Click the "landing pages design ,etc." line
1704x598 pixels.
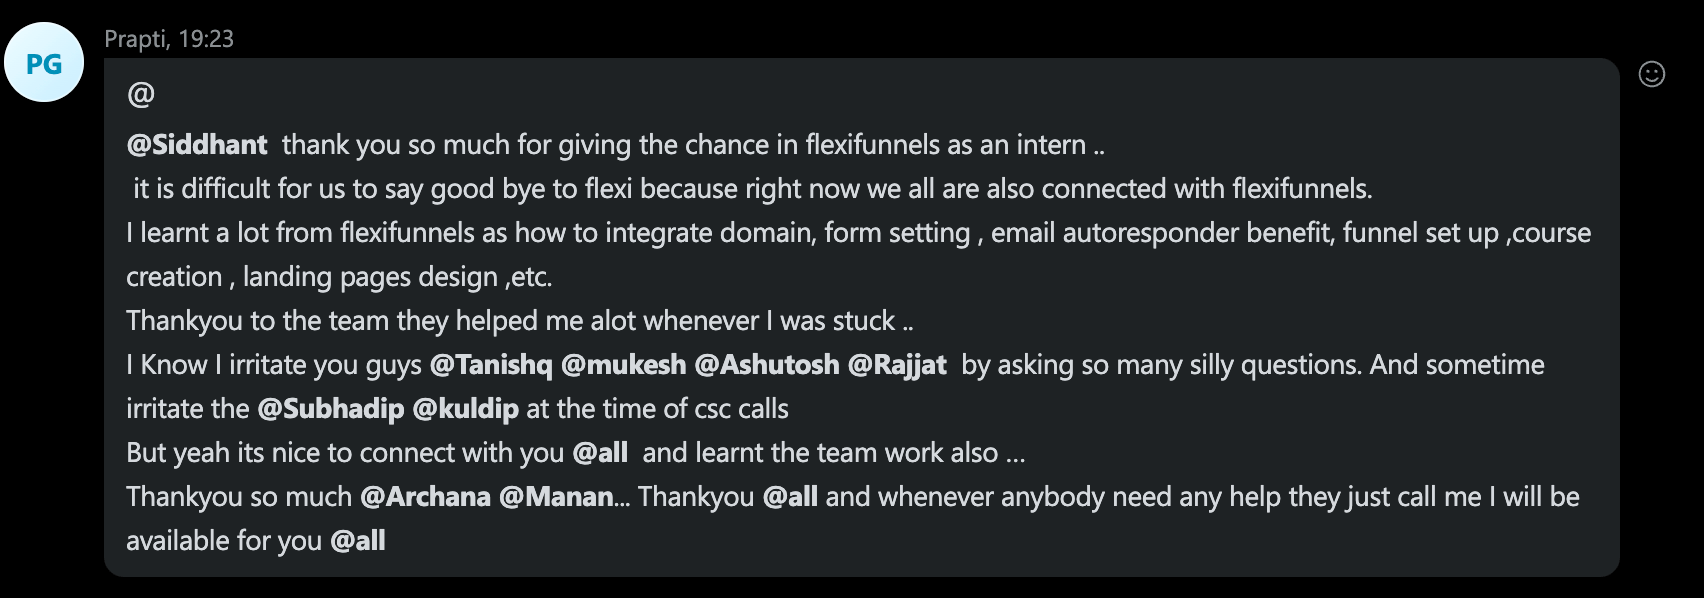(x=339, y=277)
